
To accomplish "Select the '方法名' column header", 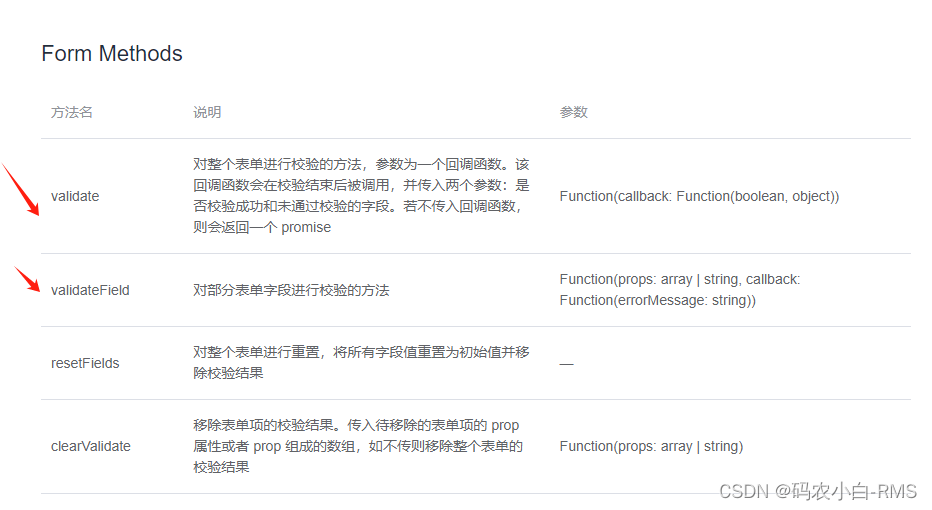I will pyautogui.click(x=71, y=112).
